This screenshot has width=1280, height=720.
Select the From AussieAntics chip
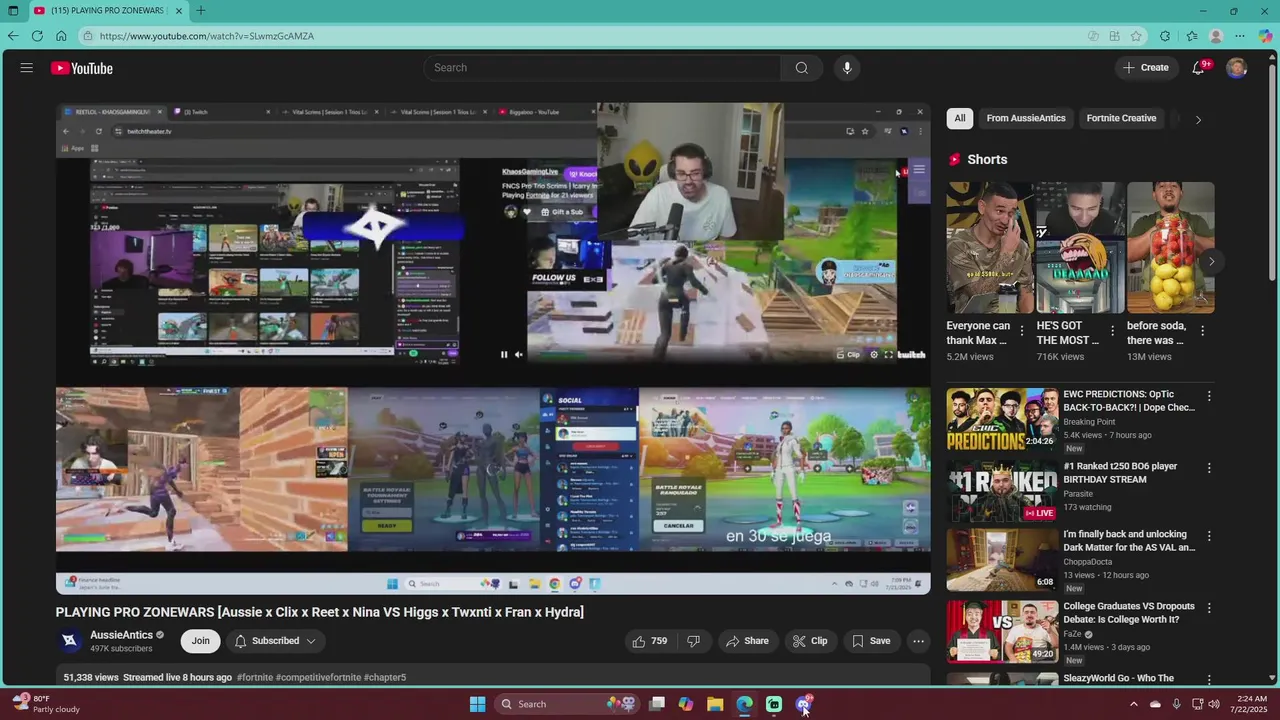click(x=1026, y=118)
